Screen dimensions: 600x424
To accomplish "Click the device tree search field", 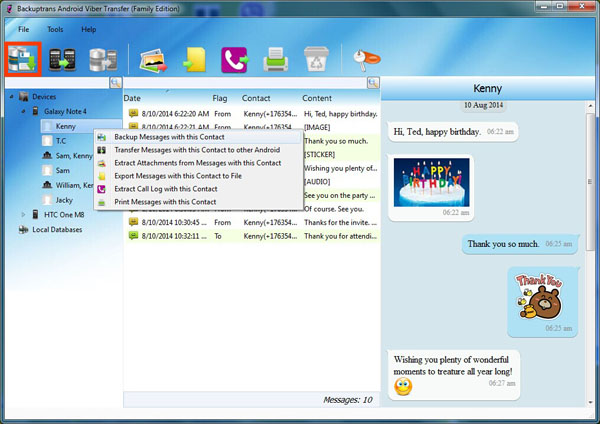I will (x=57, y=83).
